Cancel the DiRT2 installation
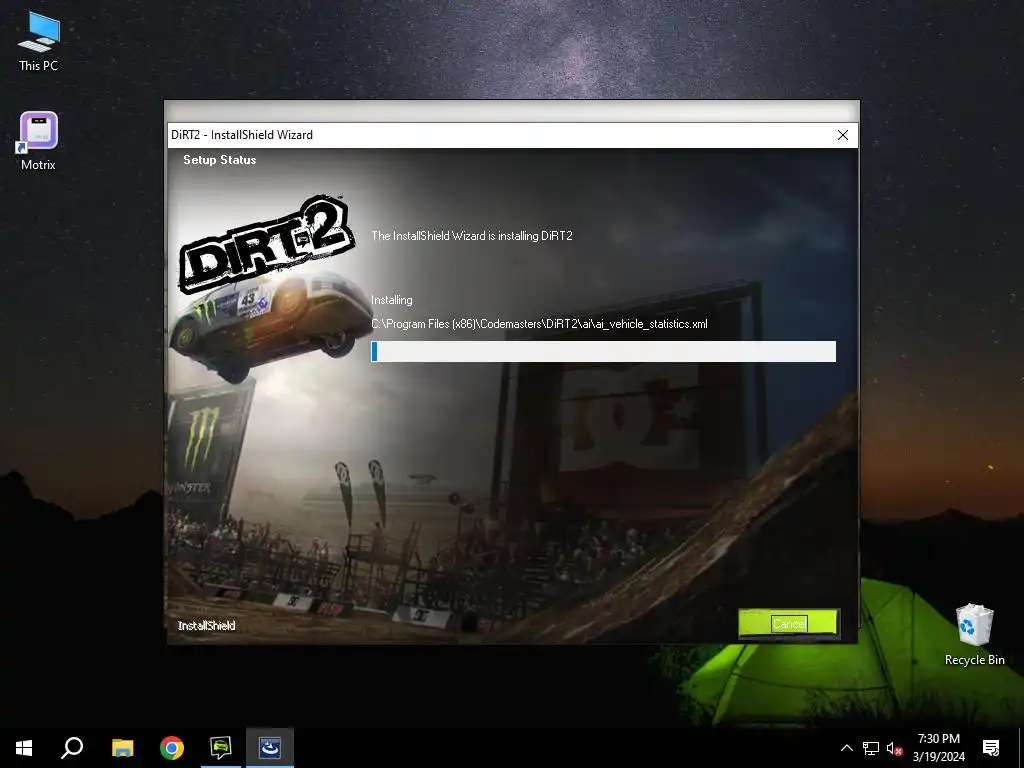The height and width of the screenshot is (768, 1024). pyautogui.click(x=788, y=624)
